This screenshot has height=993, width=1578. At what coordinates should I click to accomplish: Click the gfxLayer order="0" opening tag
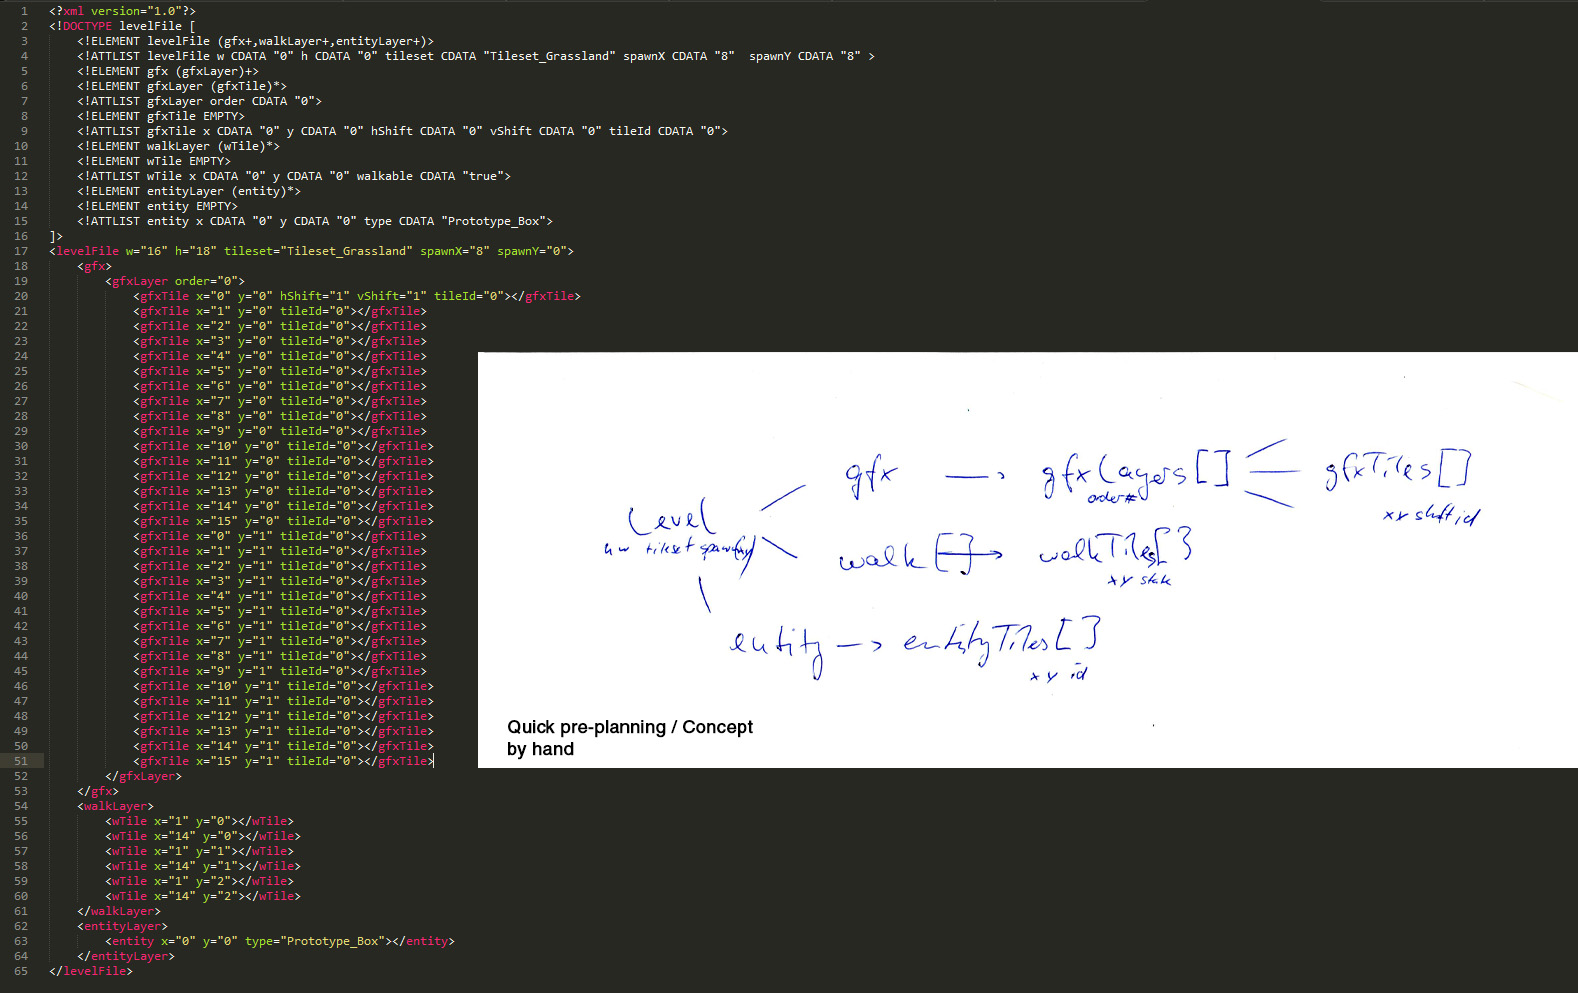click(x=174, y=281)
